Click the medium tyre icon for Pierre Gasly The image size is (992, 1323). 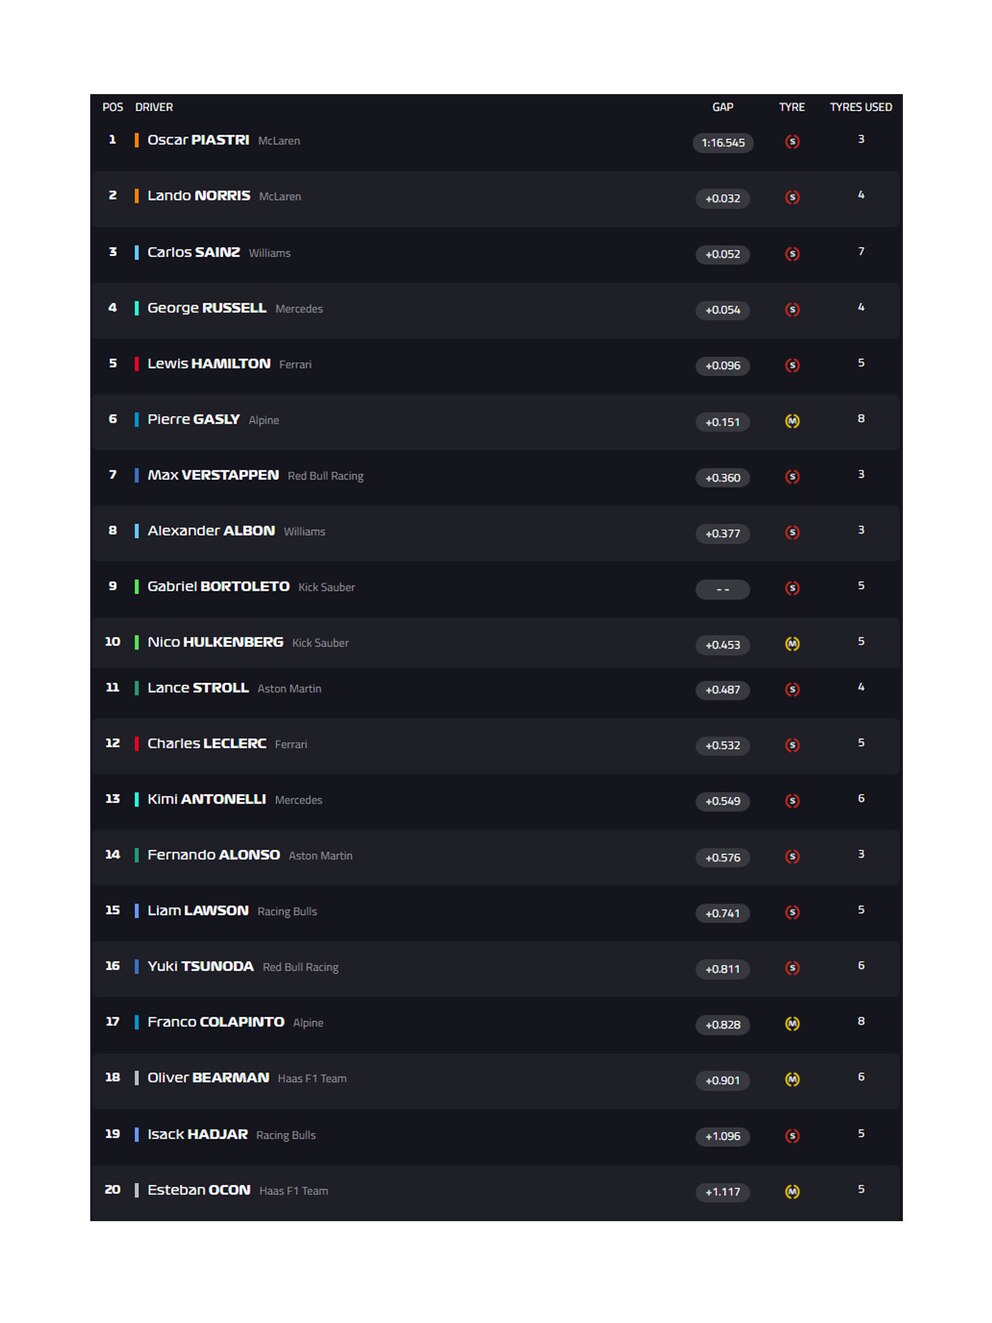click(x=792, y=421)
